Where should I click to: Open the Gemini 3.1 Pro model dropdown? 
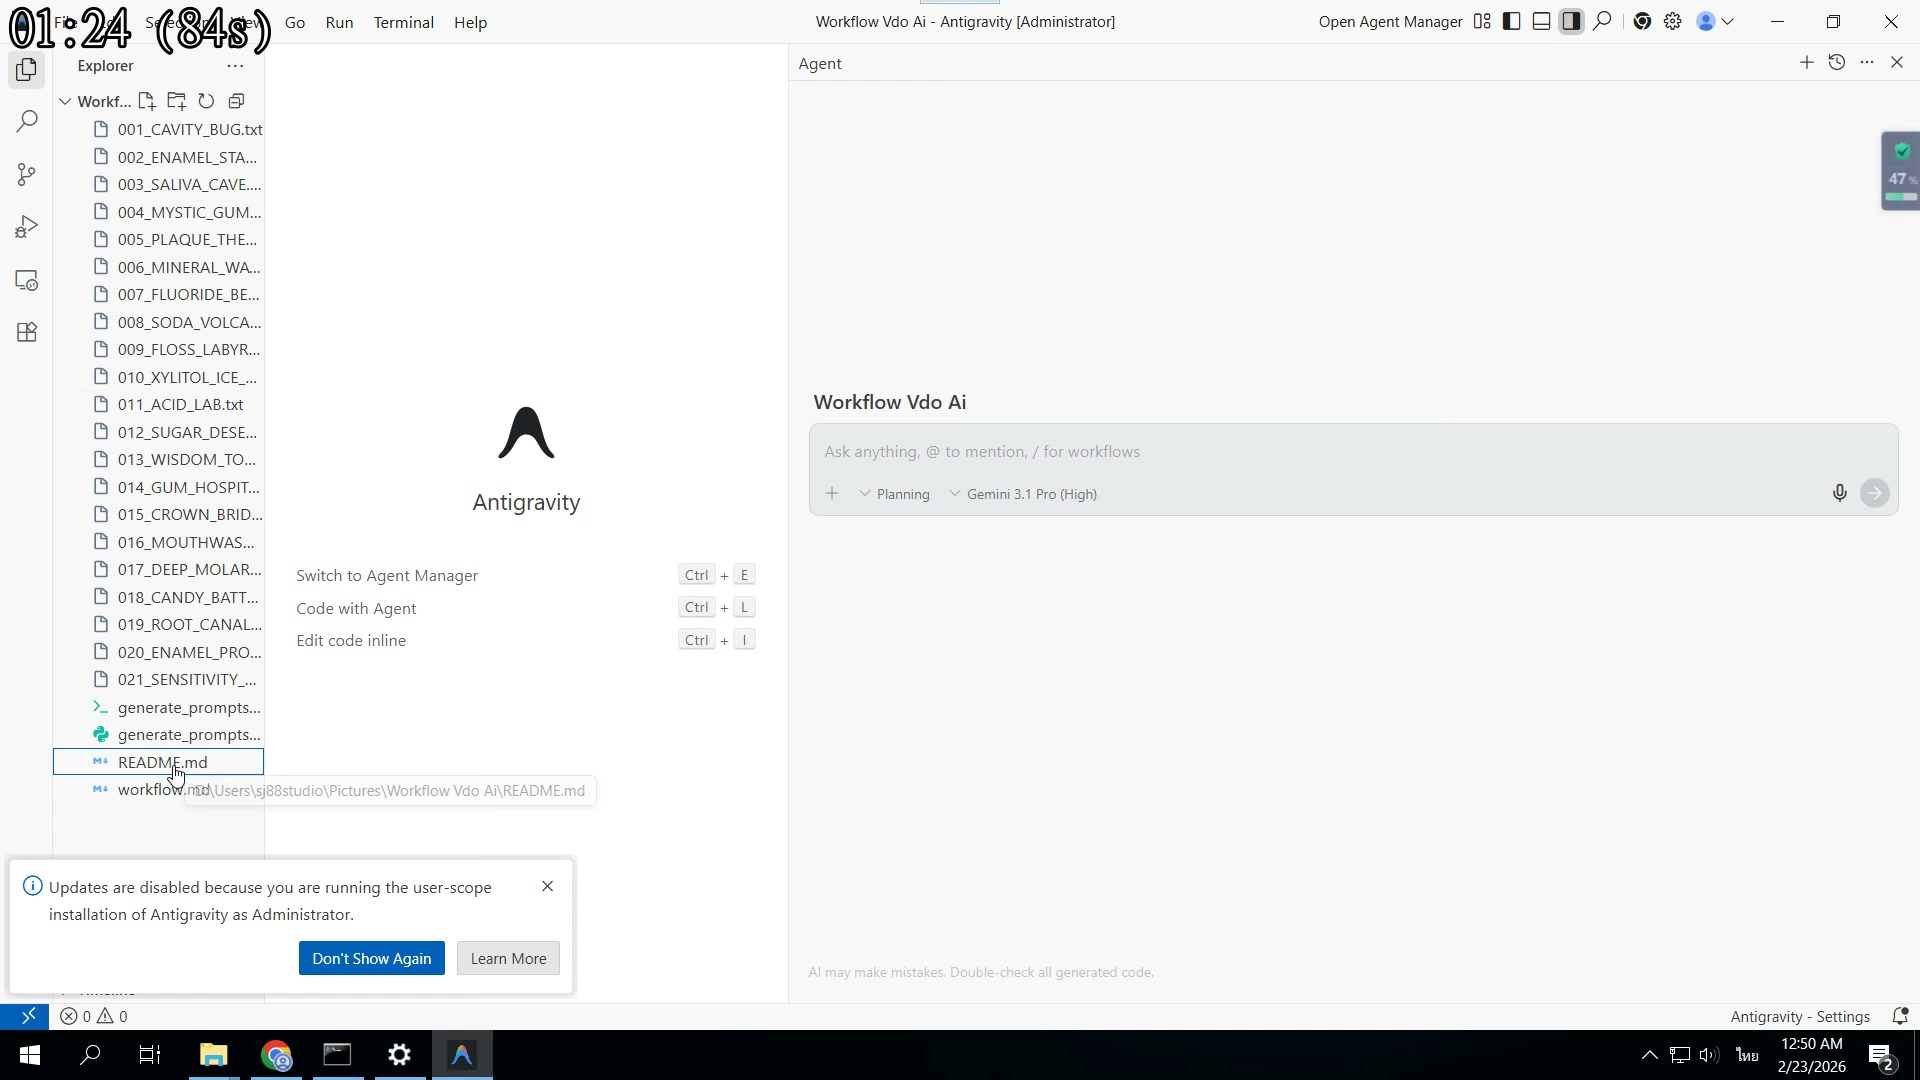pos(1023,493)
